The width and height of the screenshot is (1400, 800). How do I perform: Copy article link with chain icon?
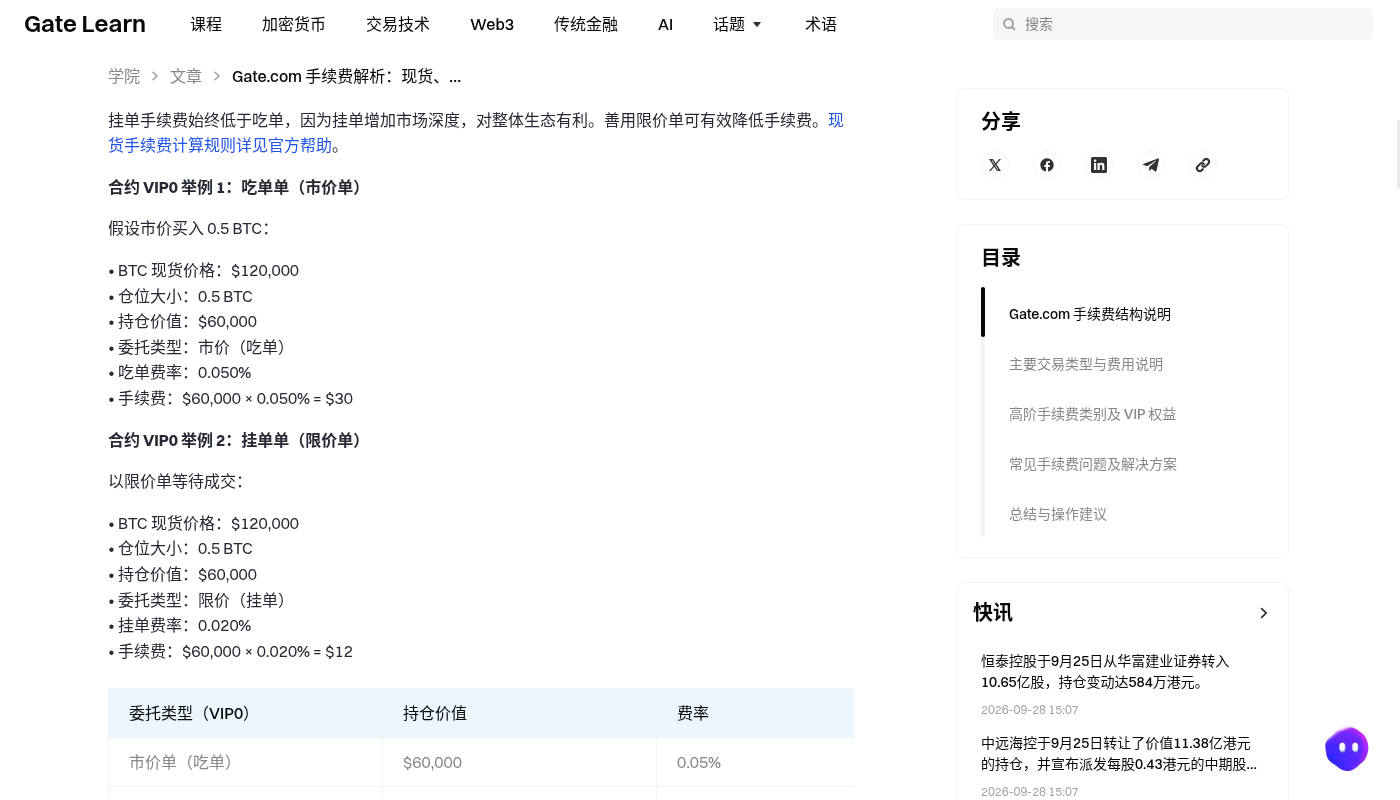click(x=1203, y=165)
